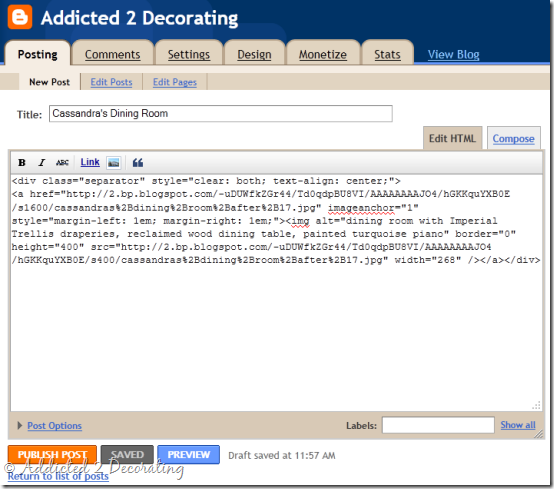Insert an image with the picture icon
The image size is (554, 489).
pos(113,163)
